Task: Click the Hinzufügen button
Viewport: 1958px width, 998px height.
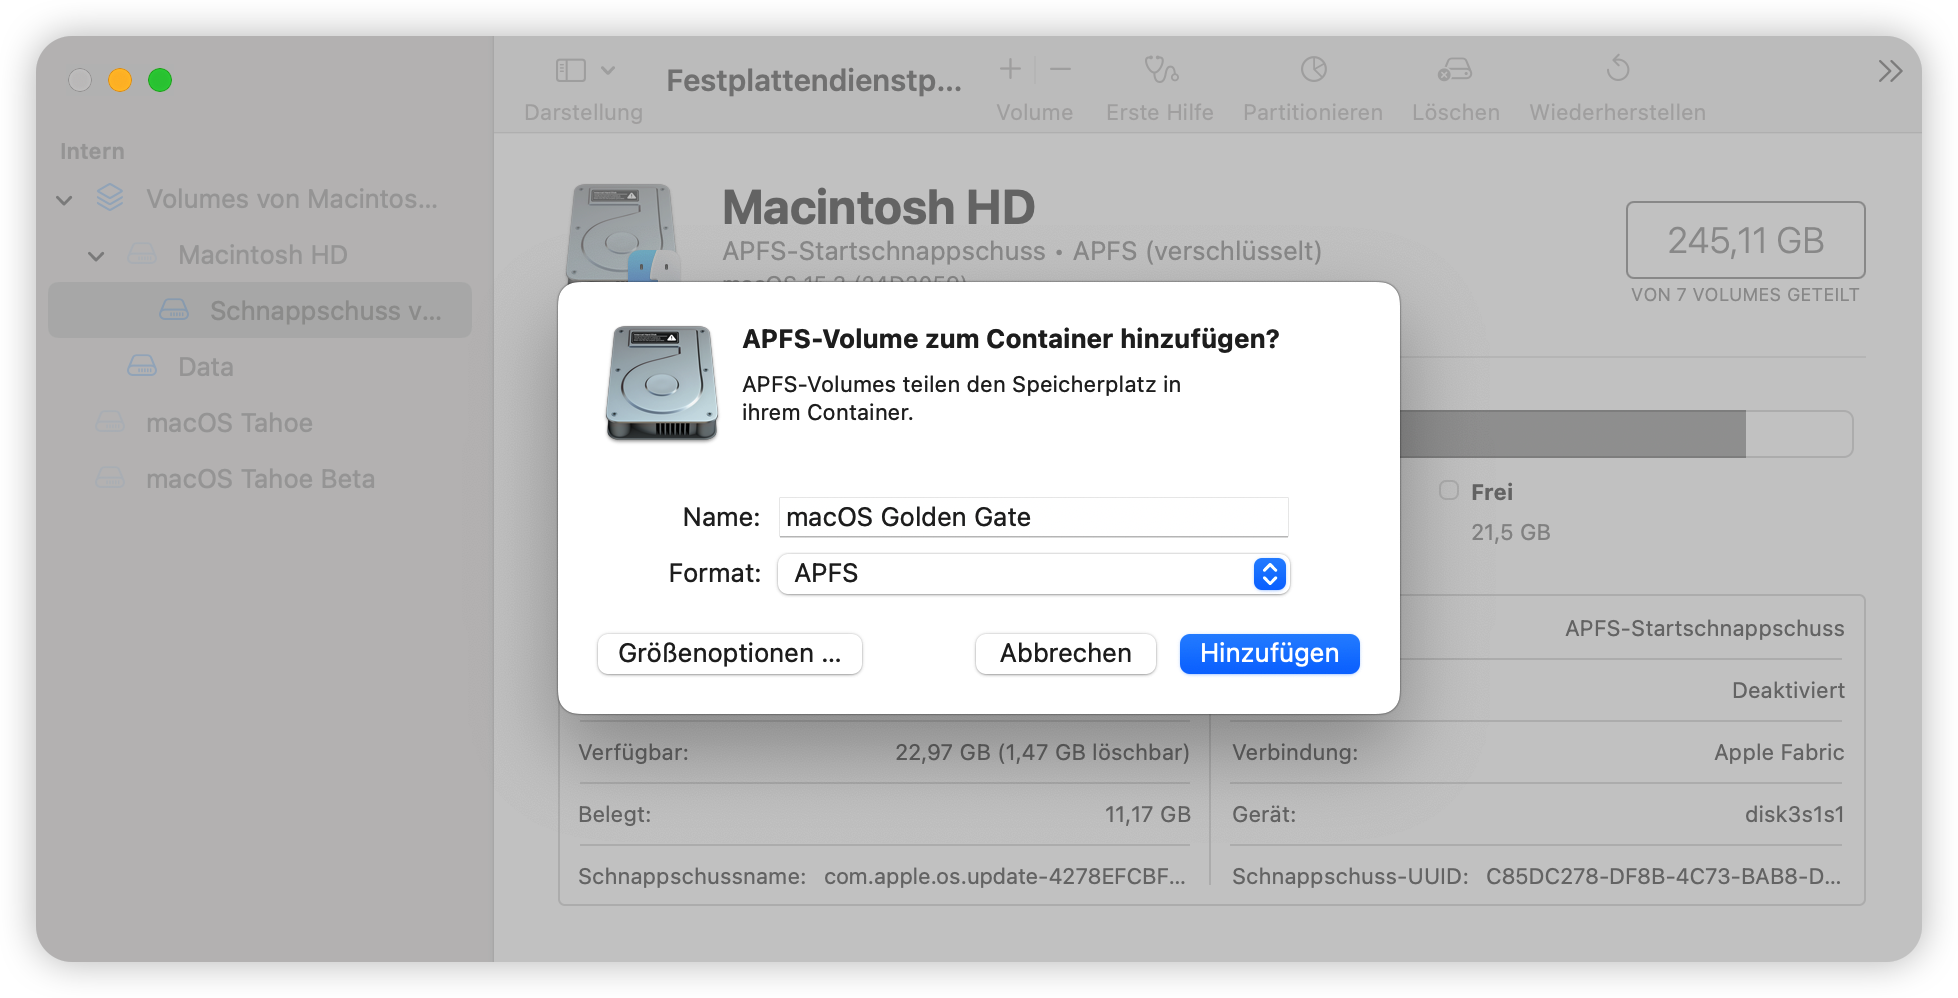Action: (x=1269, y=654)
